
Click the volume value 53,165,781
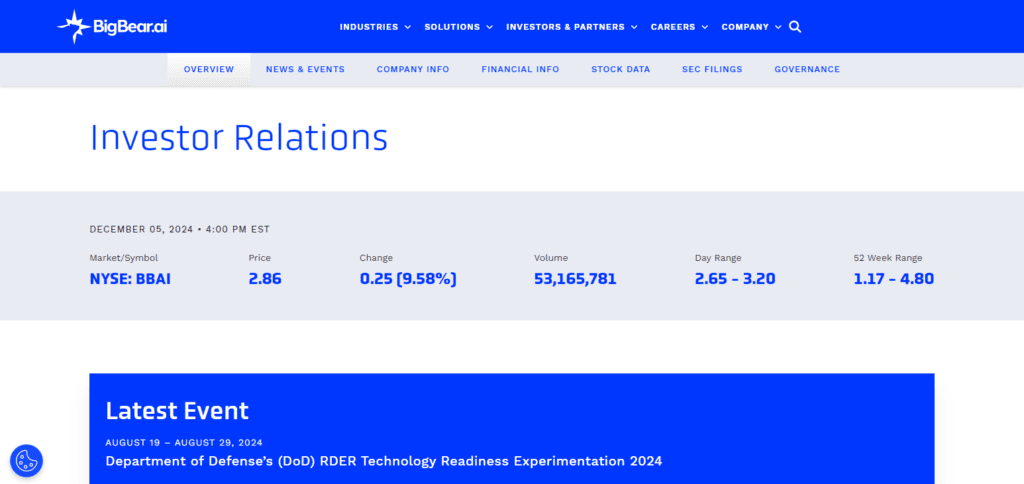click(575, 279)
